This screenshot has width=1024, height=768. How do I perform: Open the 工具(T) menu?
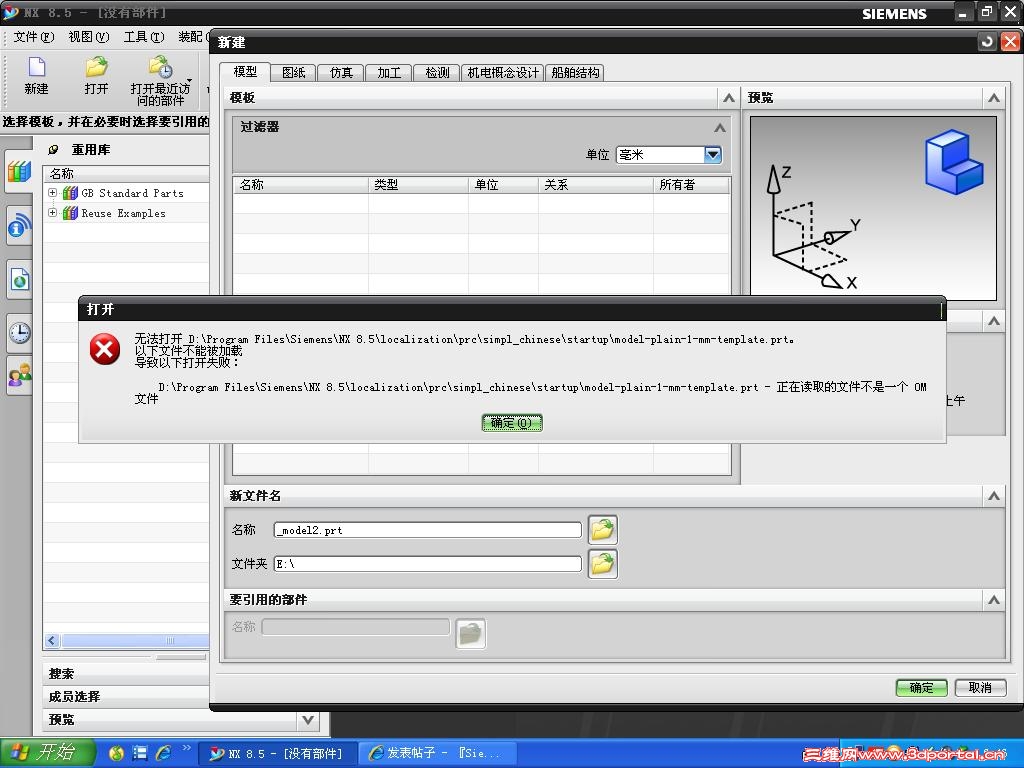click(144, 37)
